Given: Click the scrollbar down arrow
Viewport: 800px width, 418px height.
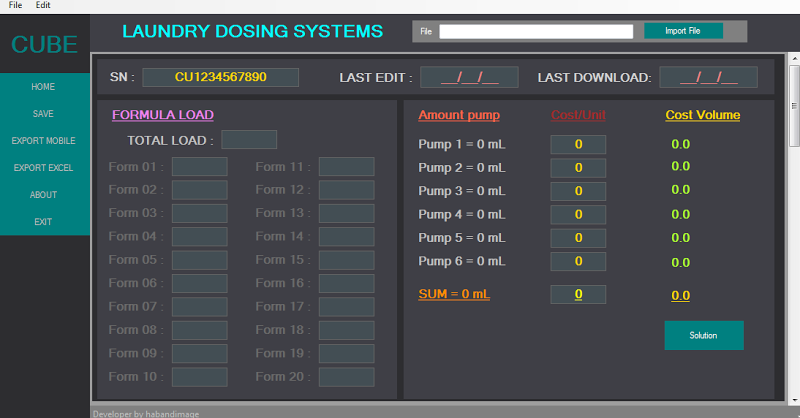Looking at the screenshot, I should point(794,401).
